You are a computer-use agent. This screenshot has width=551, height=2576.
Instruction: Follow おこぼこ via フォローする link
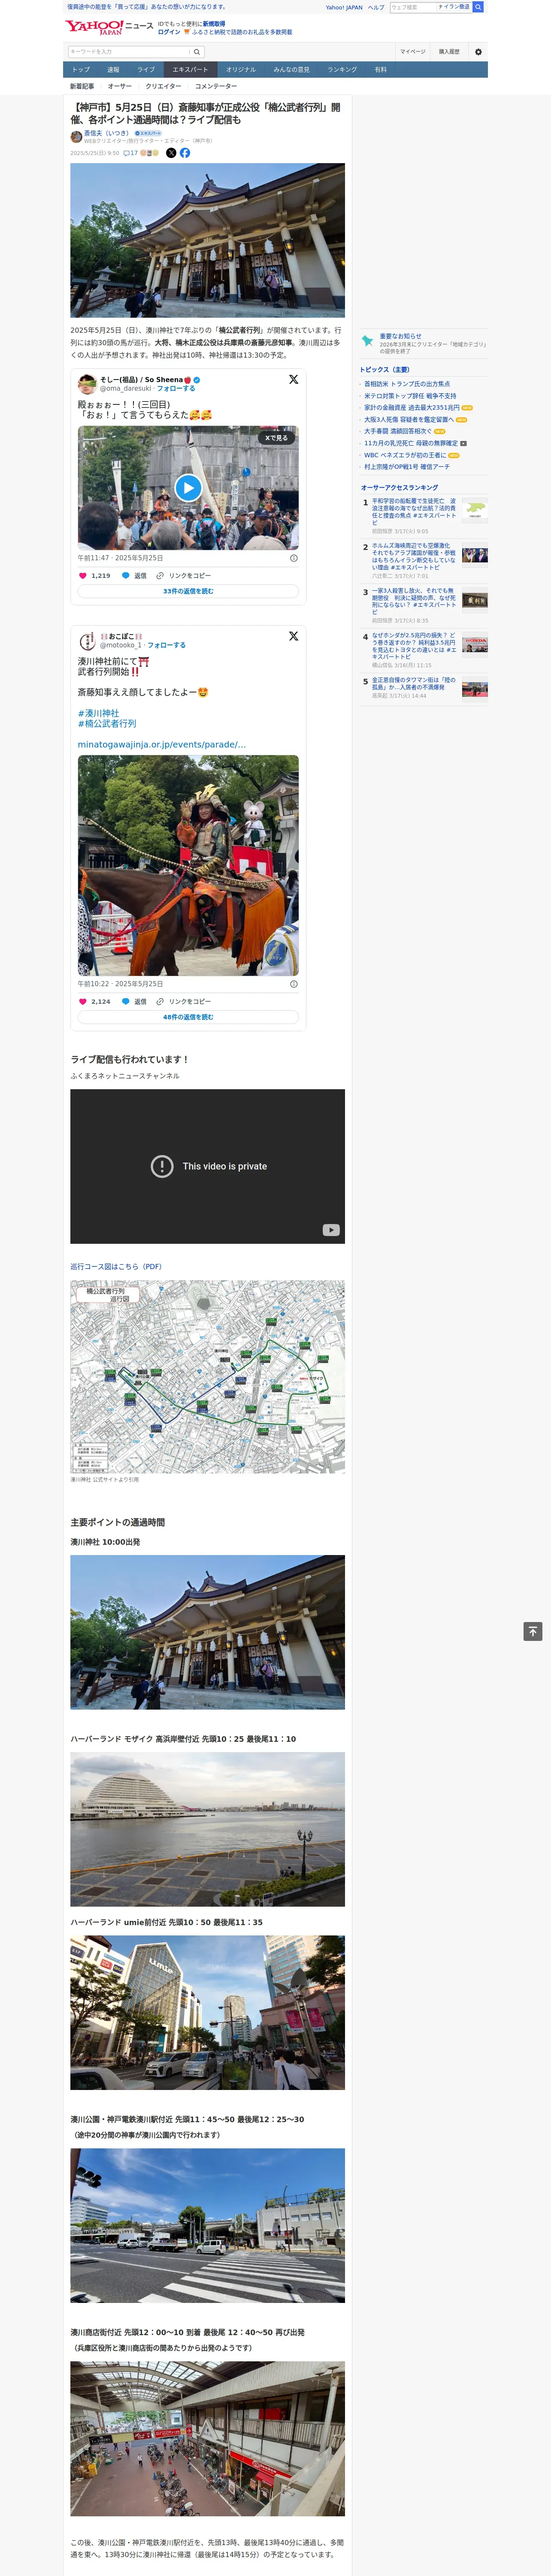coord(166,645)
